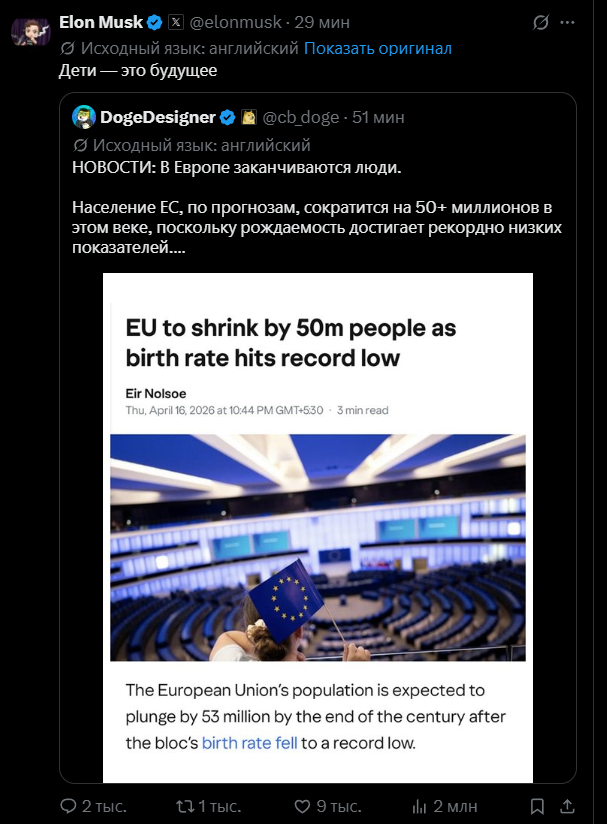Open the @elonmusk handle link
Image resolution: width=607 pixels, height=824 pixels.
pos(237,22)
